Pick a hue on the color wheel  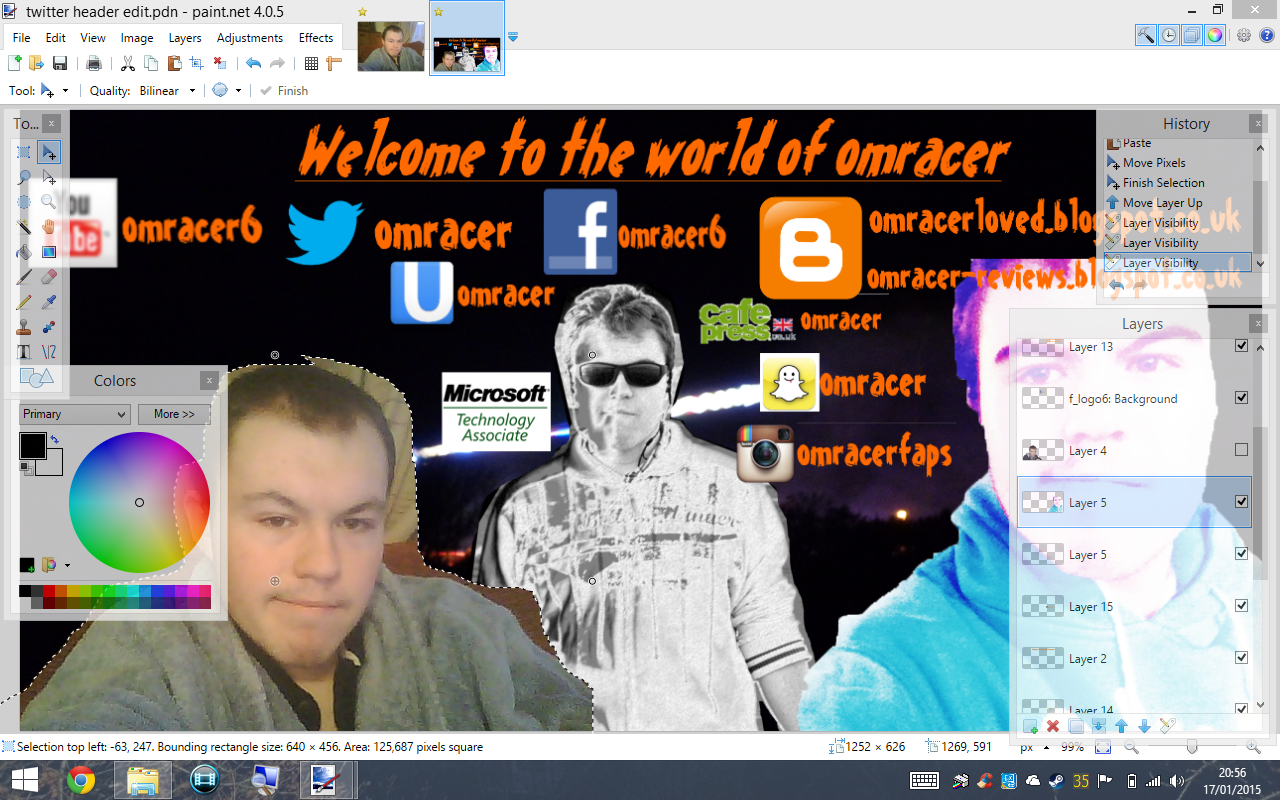139,502
